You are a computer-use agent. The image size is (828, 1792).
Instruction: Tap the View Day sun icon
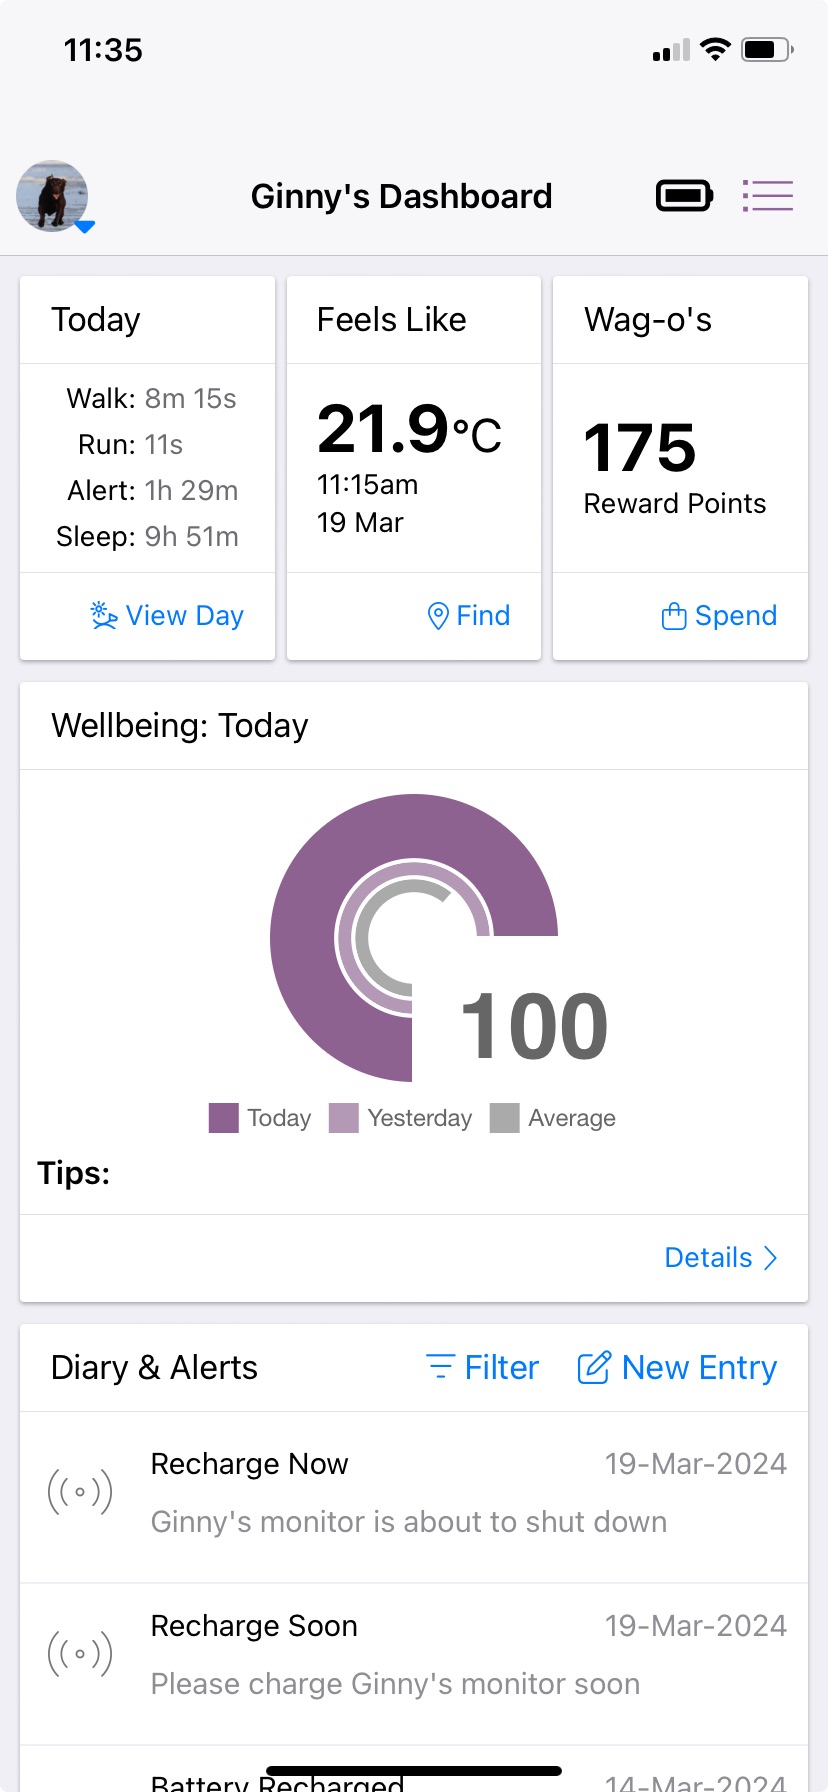[x=104, y=615]
